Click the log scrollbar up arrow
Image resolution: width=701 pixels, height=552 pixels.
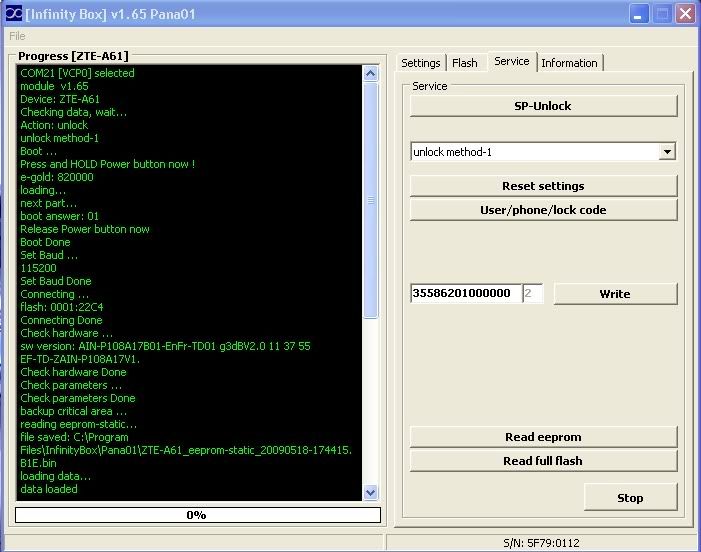(371, 73)
